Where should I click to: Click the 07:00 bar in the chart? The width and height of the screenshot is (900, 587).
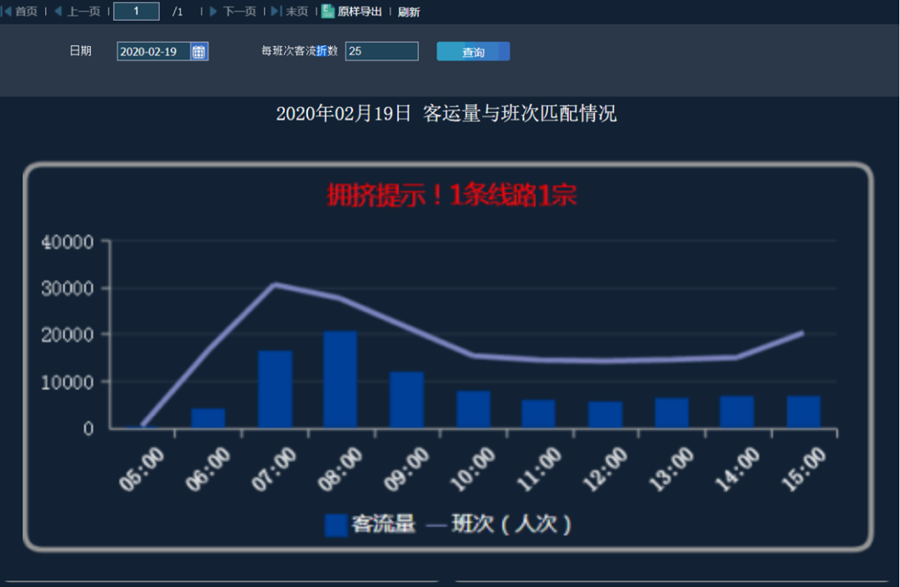pyautogui.click(x=275, y=390)
